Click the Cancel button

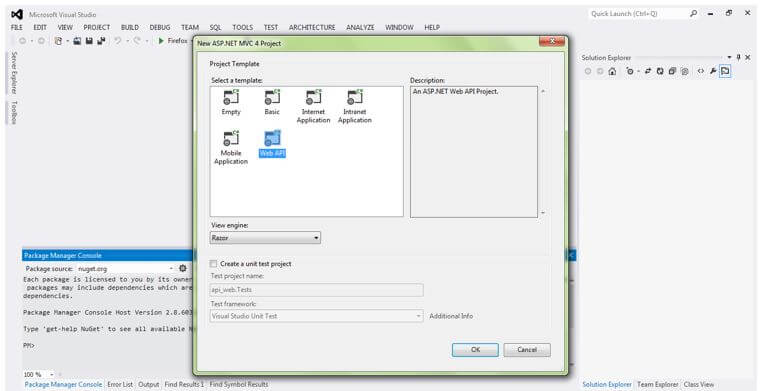pos(527,350)
